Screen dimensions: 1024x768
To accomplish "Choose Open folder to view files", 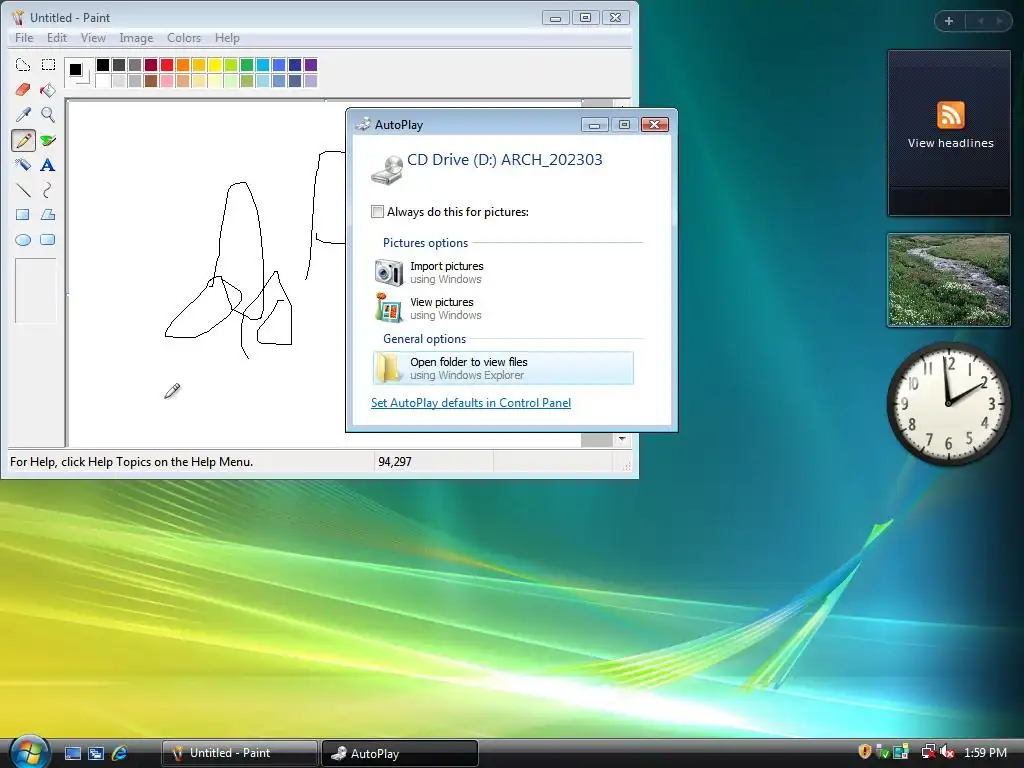I will [x=504, y=368].
